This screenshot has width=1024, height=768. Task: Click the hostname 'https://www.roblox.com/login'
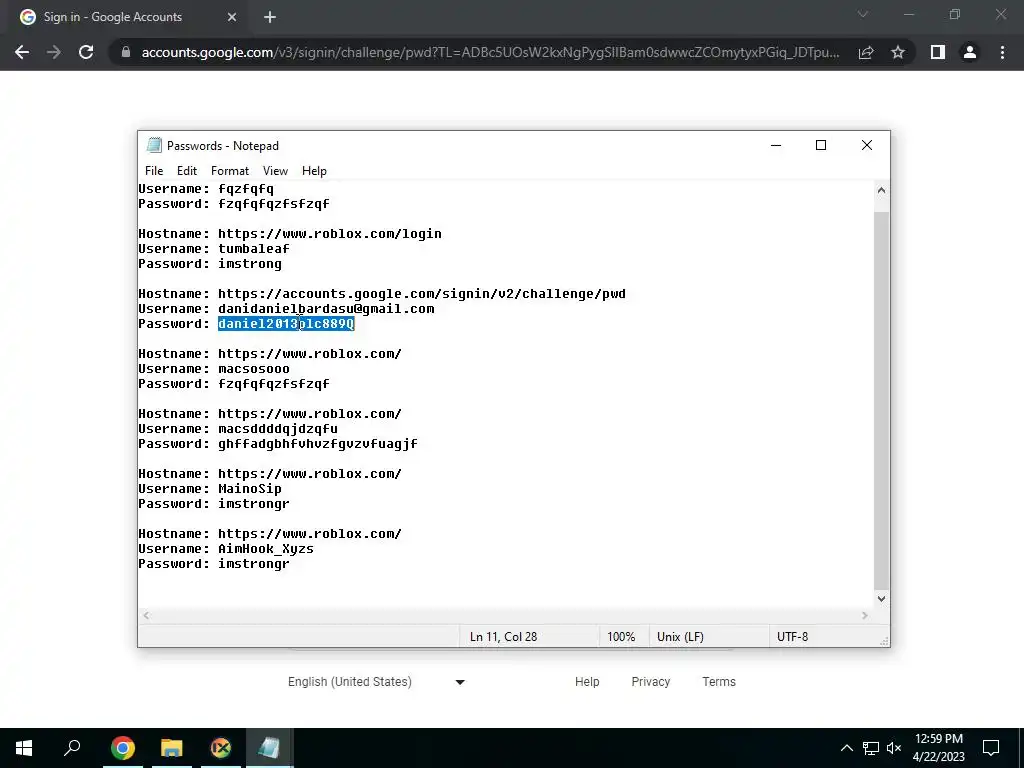point(330,234)
